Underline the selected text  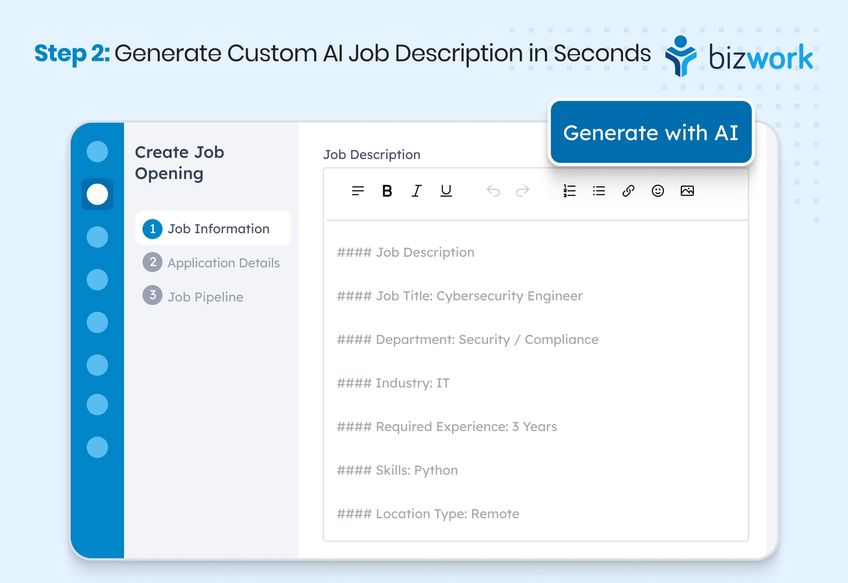pos(445,191)
